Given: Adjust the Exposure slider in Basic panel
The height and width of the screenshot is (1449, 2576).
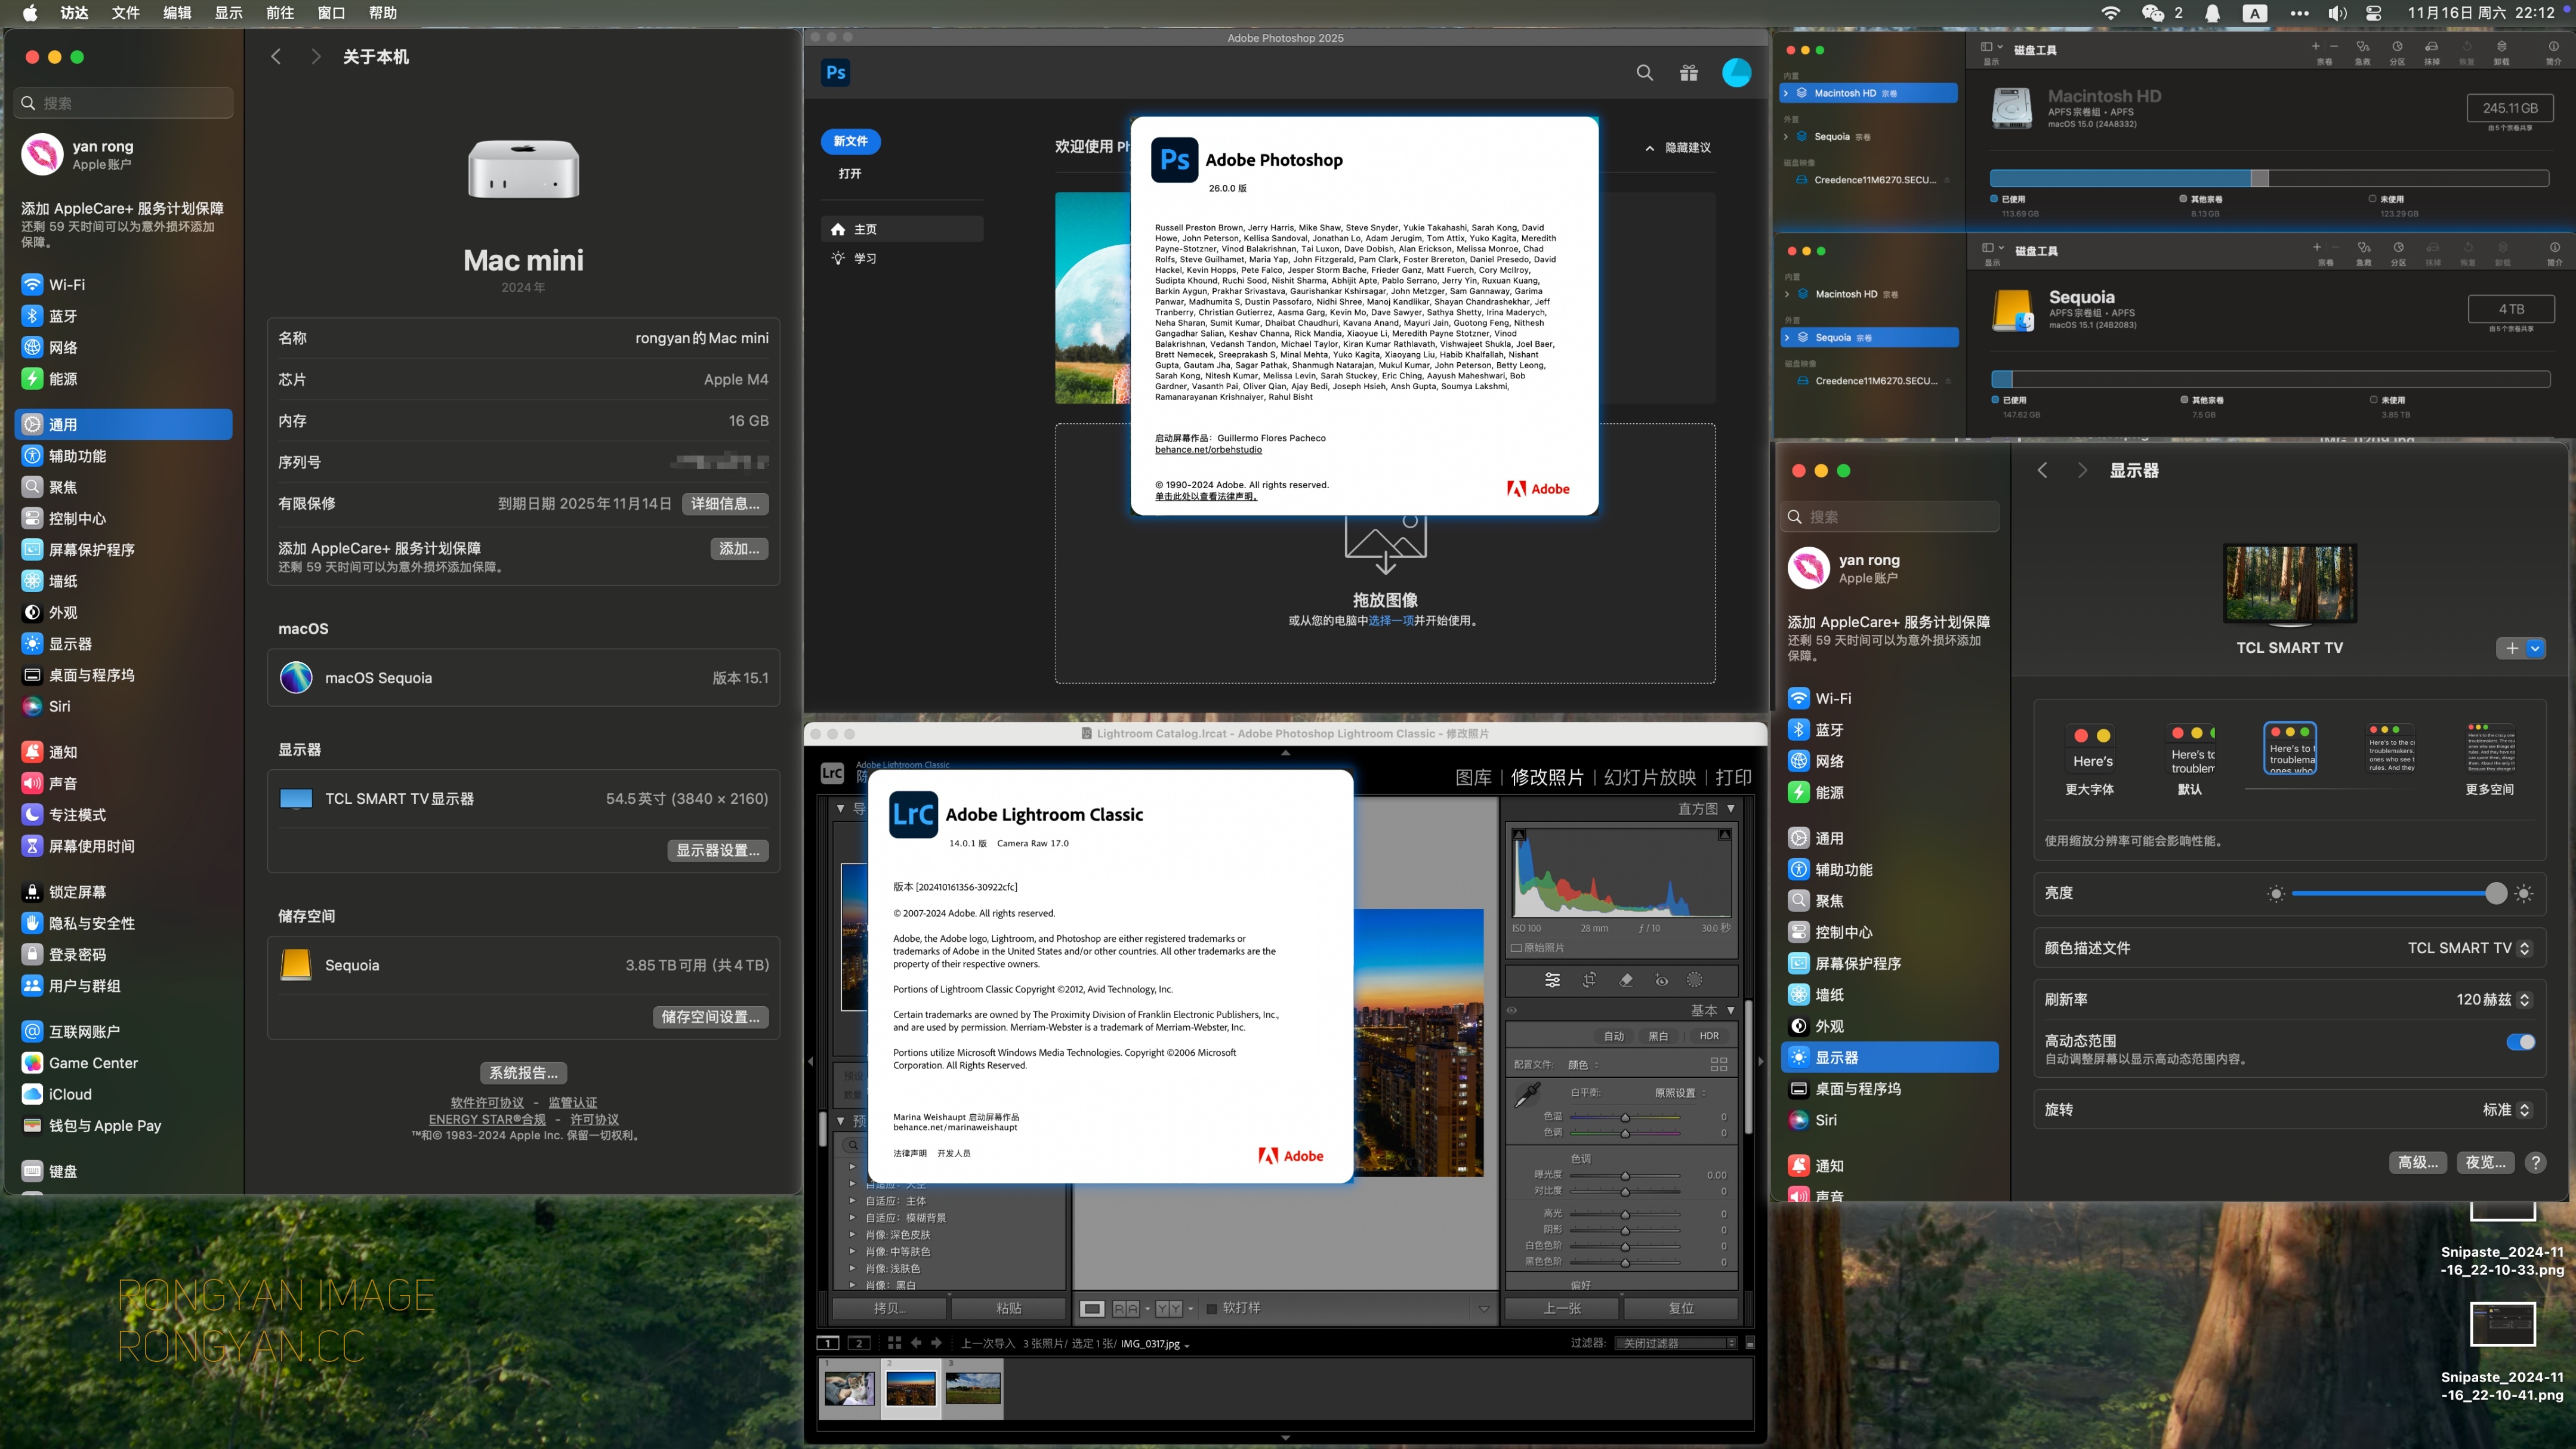Looking at the screenshot, I should click(x=1625, y=1175).
